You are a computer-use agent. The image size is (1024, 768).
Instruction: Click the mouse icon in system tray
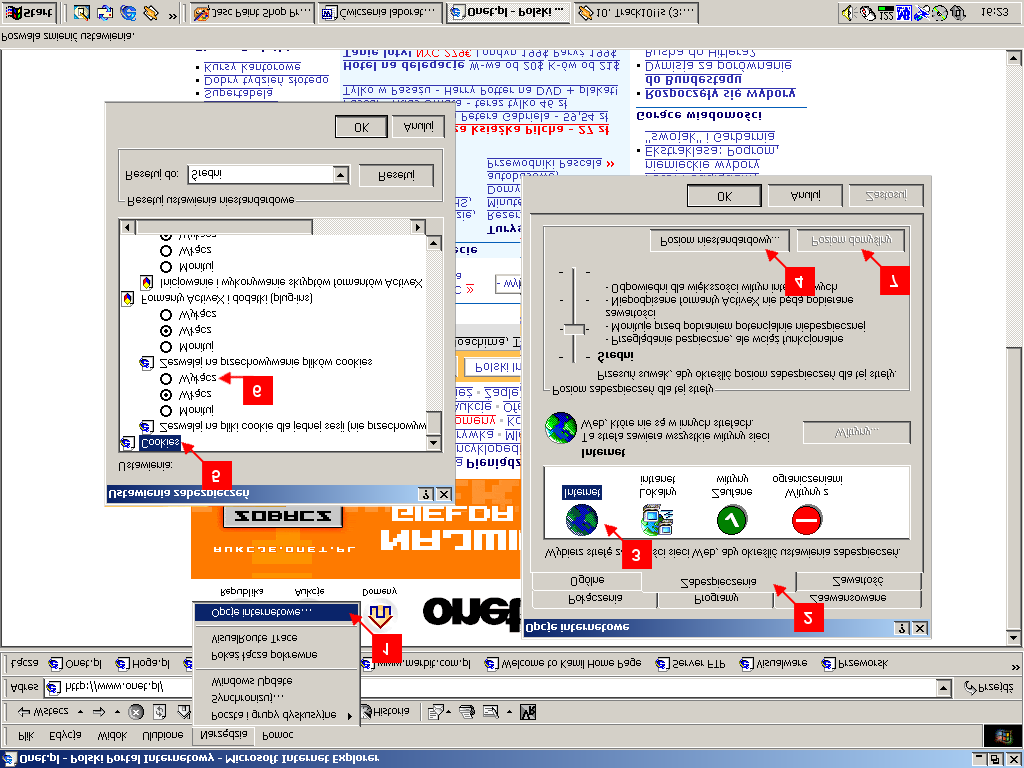click(867, 12)
